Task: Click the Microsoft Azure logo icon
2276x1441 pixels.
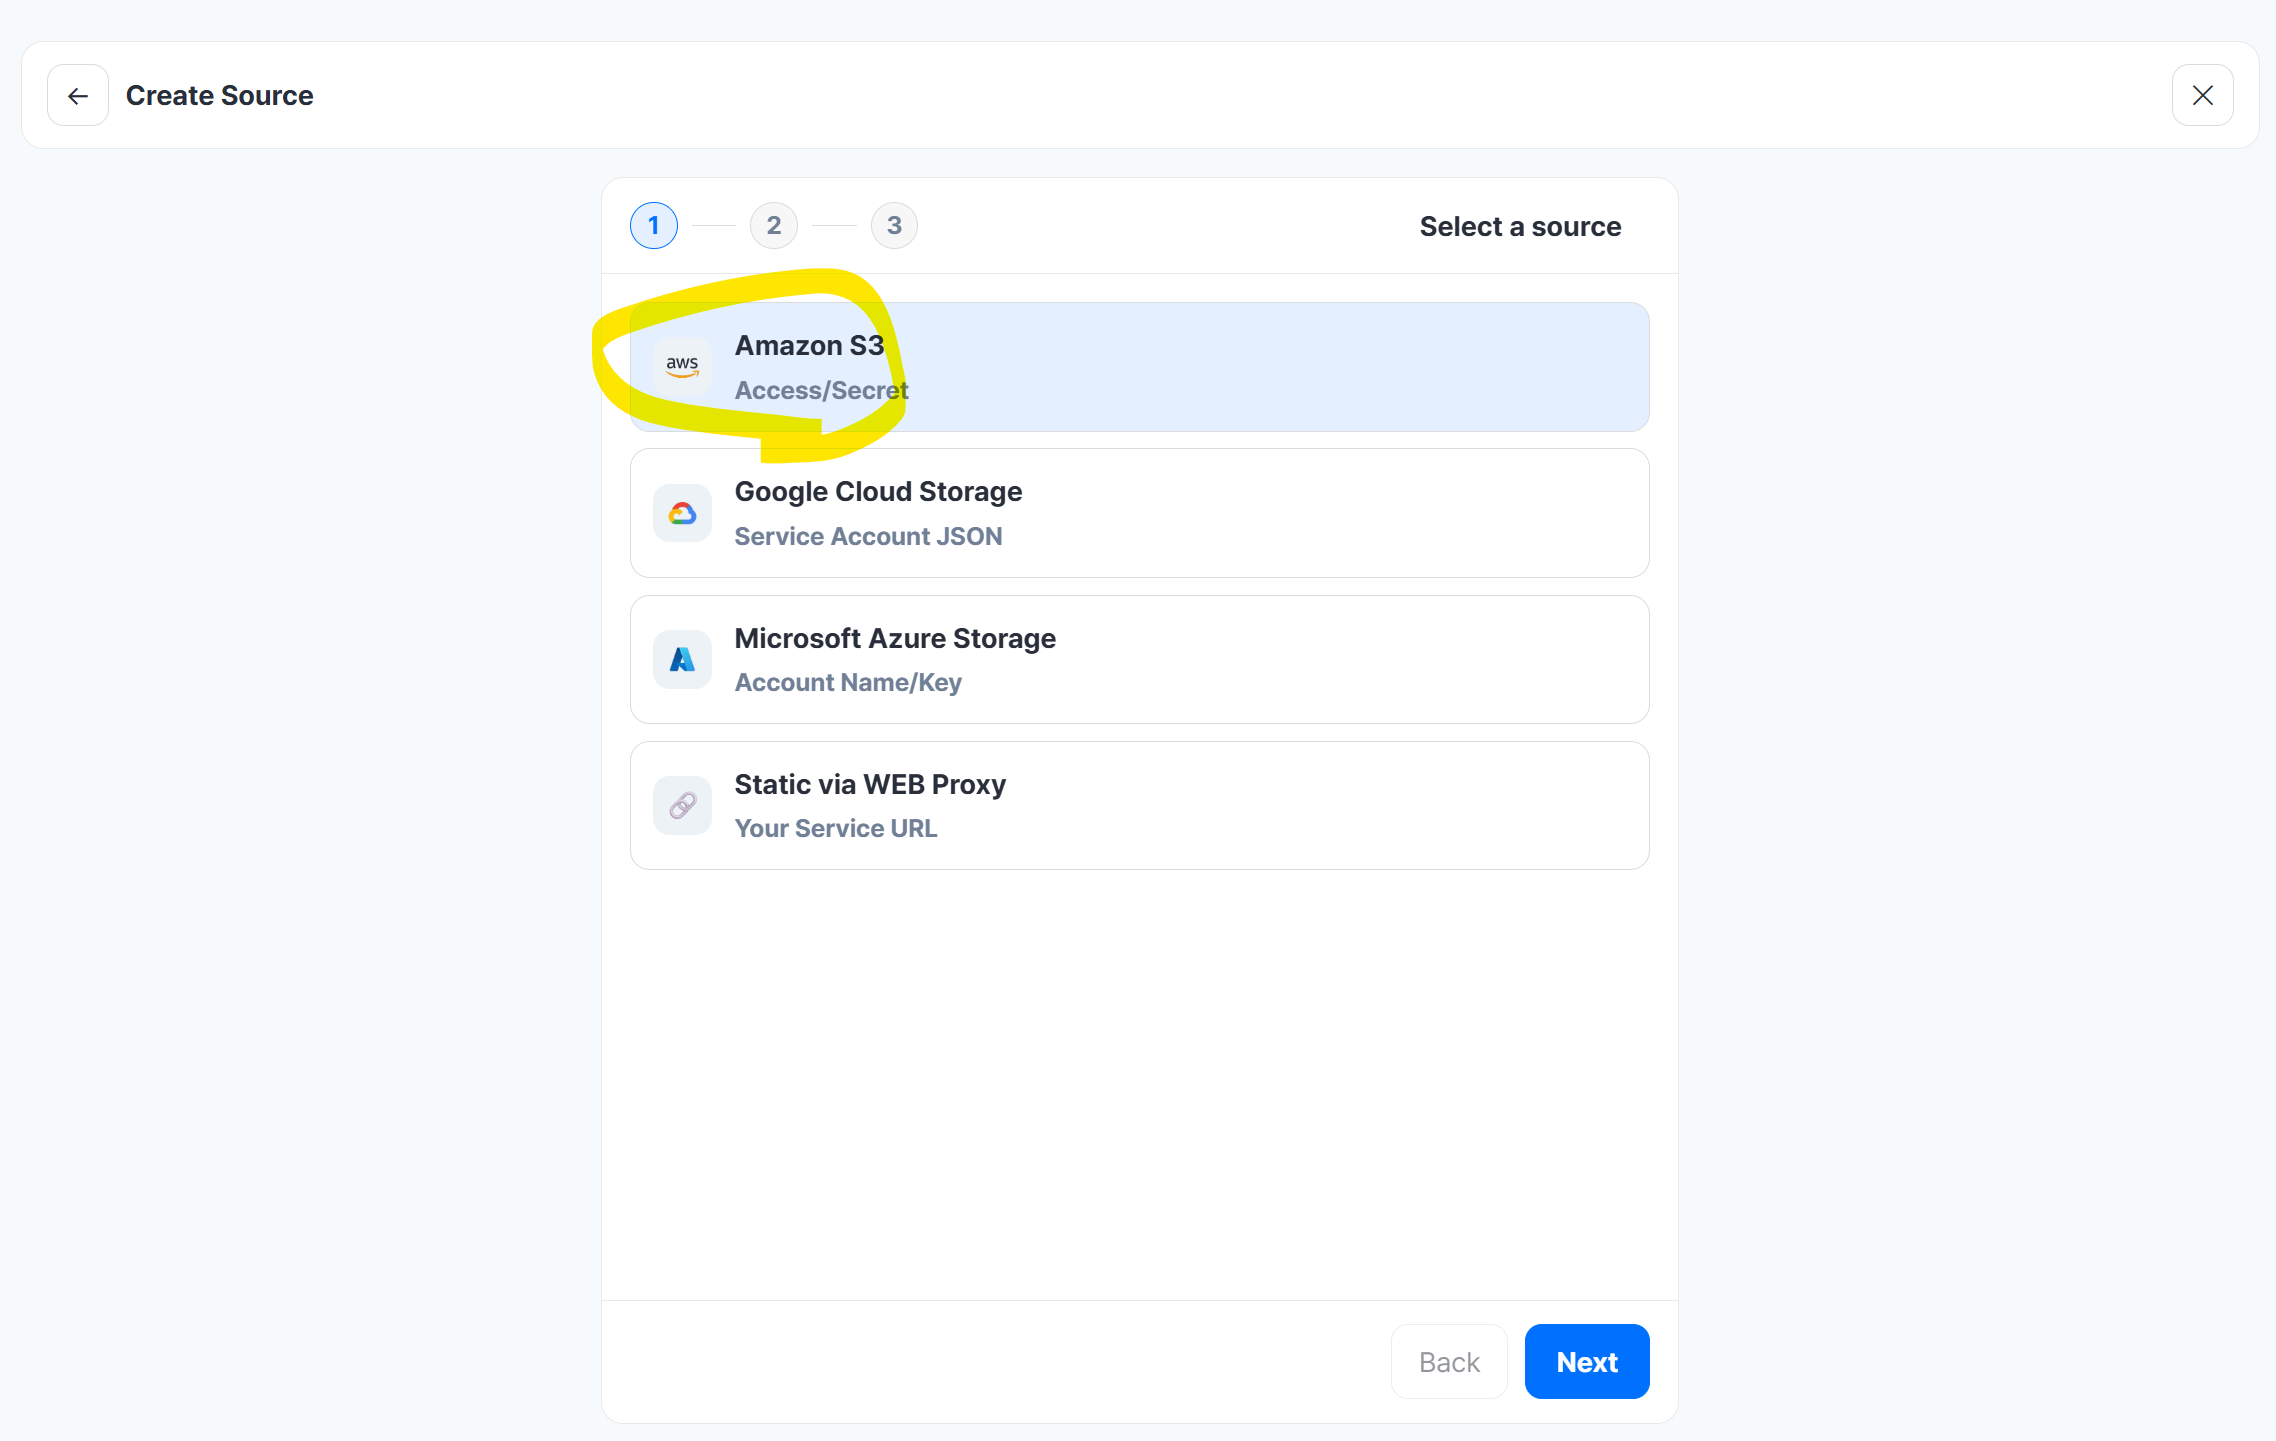Action: coord(682,659)
